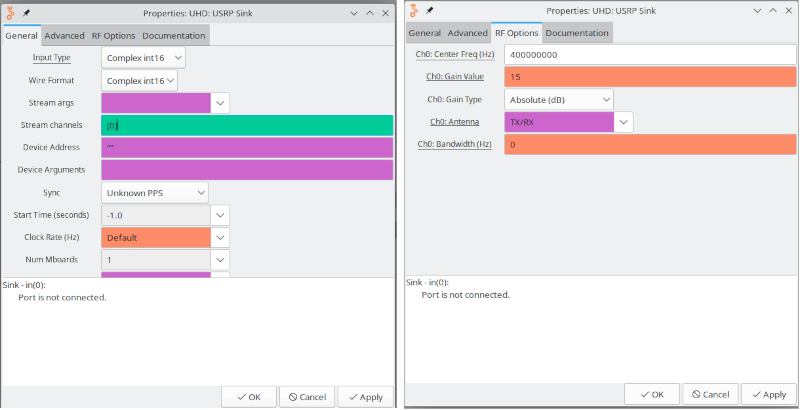This screenshot has height=410, width=800.
Task: Open the Ch0 Gain Type dropdown
Action: click(x=558, y=99)
